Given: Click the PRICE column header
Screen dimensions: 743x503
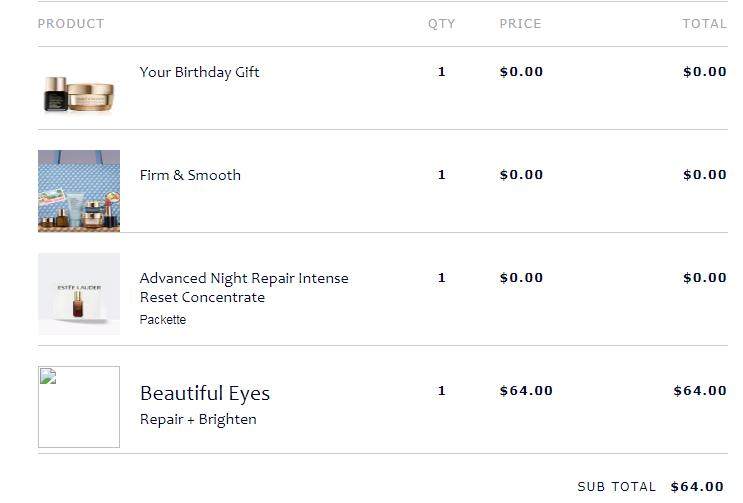Looking at the screenshot, I should coord(520,24).
